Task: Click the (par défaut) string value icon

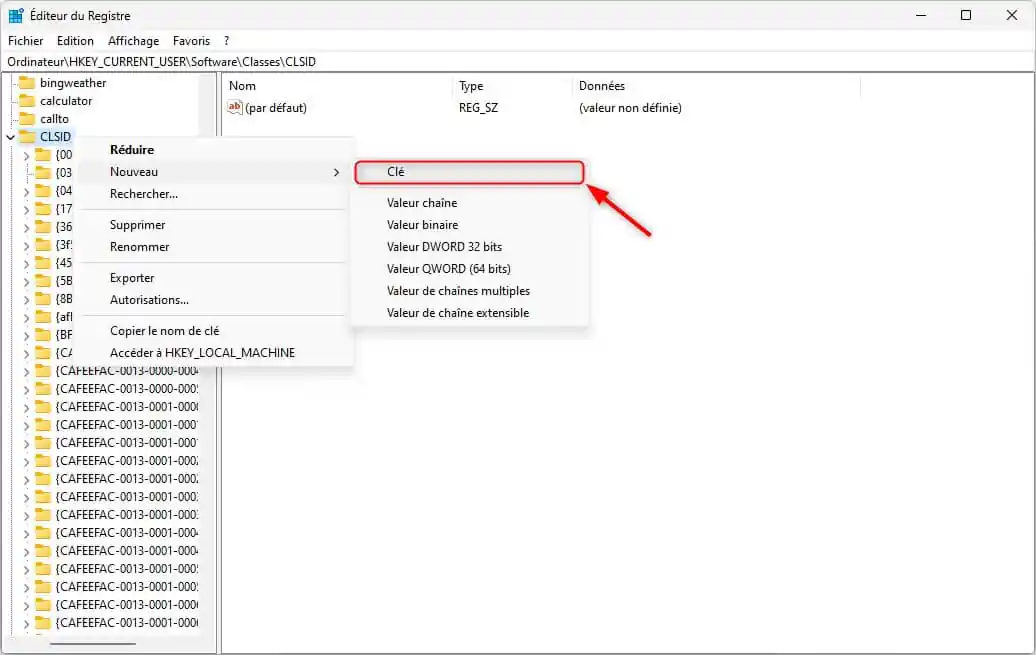Action: pos(235,107)
